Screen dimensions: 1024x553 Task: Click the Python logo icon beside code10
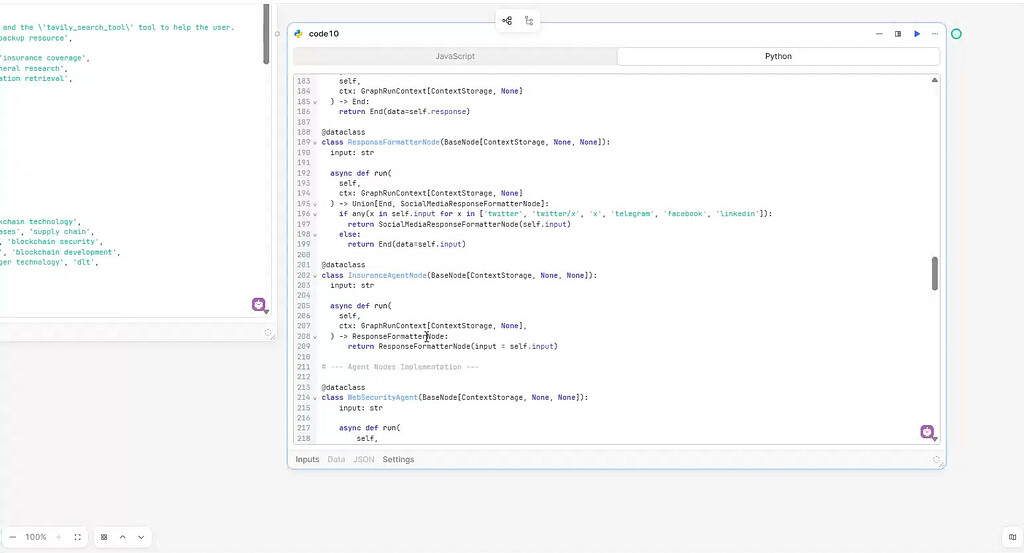[298, 34]
